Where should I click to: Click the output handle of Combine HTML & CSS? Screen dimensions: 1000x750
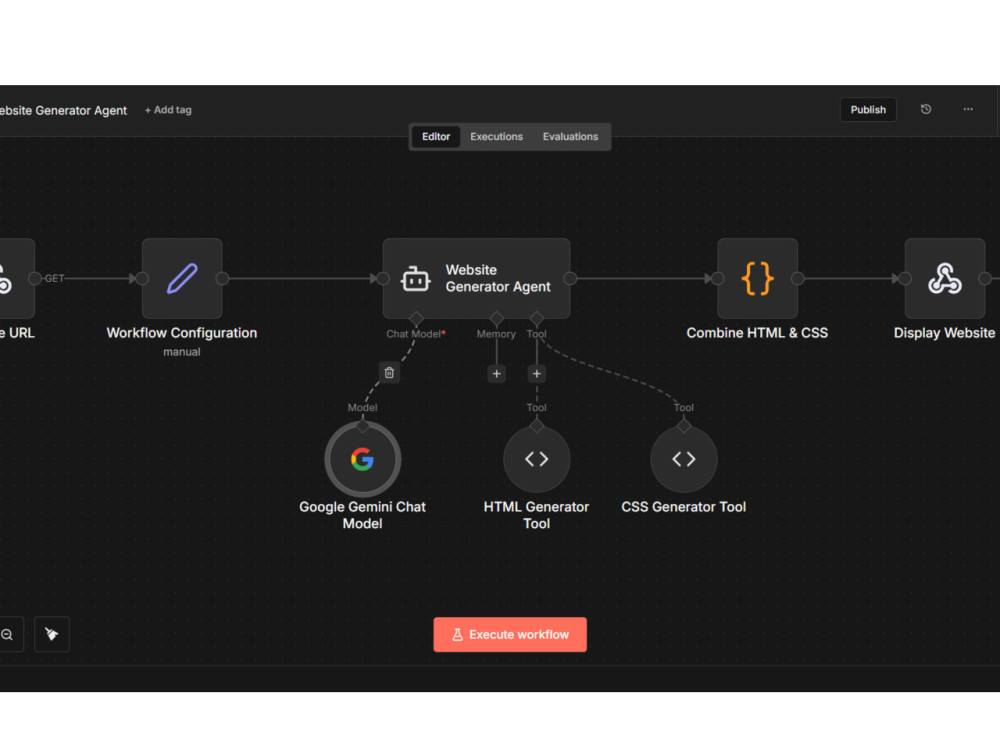(797, 278)
